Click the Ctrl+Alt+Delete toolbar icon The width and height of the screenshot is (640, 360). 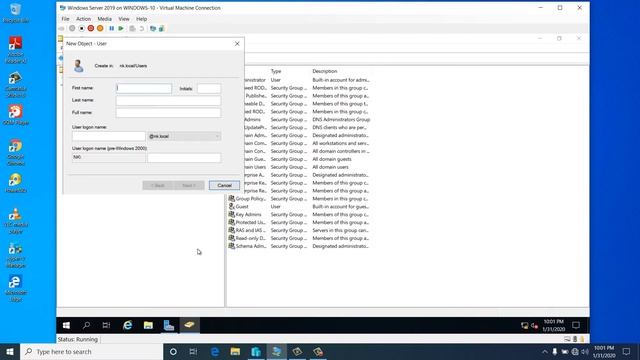62,29
